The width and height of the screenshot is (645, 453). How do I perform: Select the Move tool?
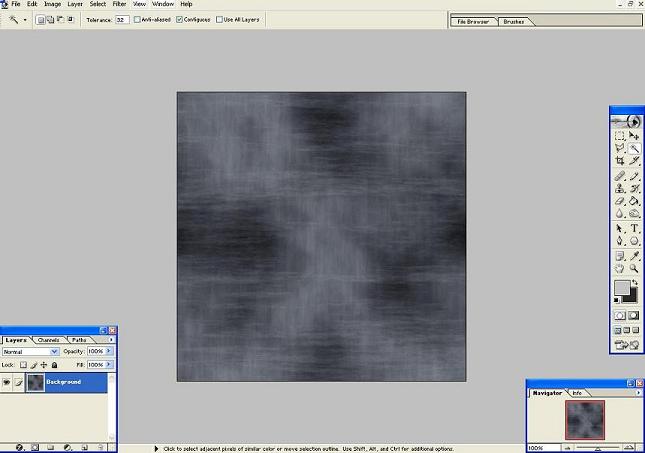[x=635, y=135]
